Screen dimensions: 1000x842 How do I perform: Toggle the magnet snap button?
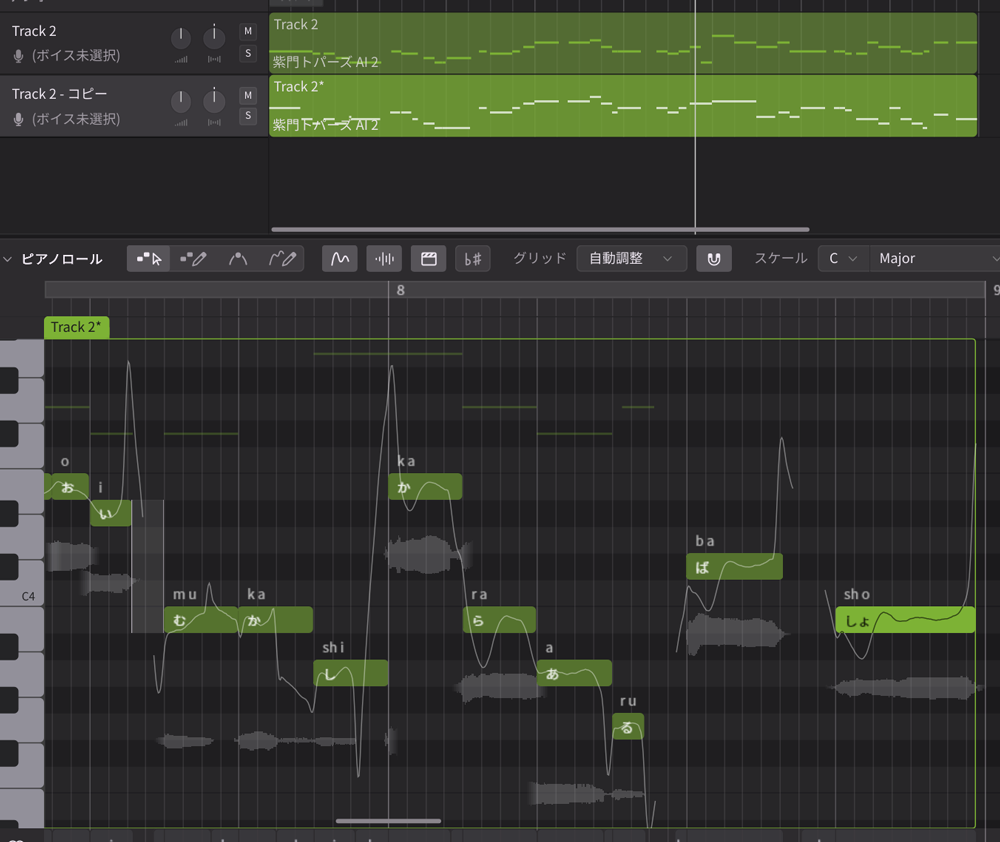[714, 259]
